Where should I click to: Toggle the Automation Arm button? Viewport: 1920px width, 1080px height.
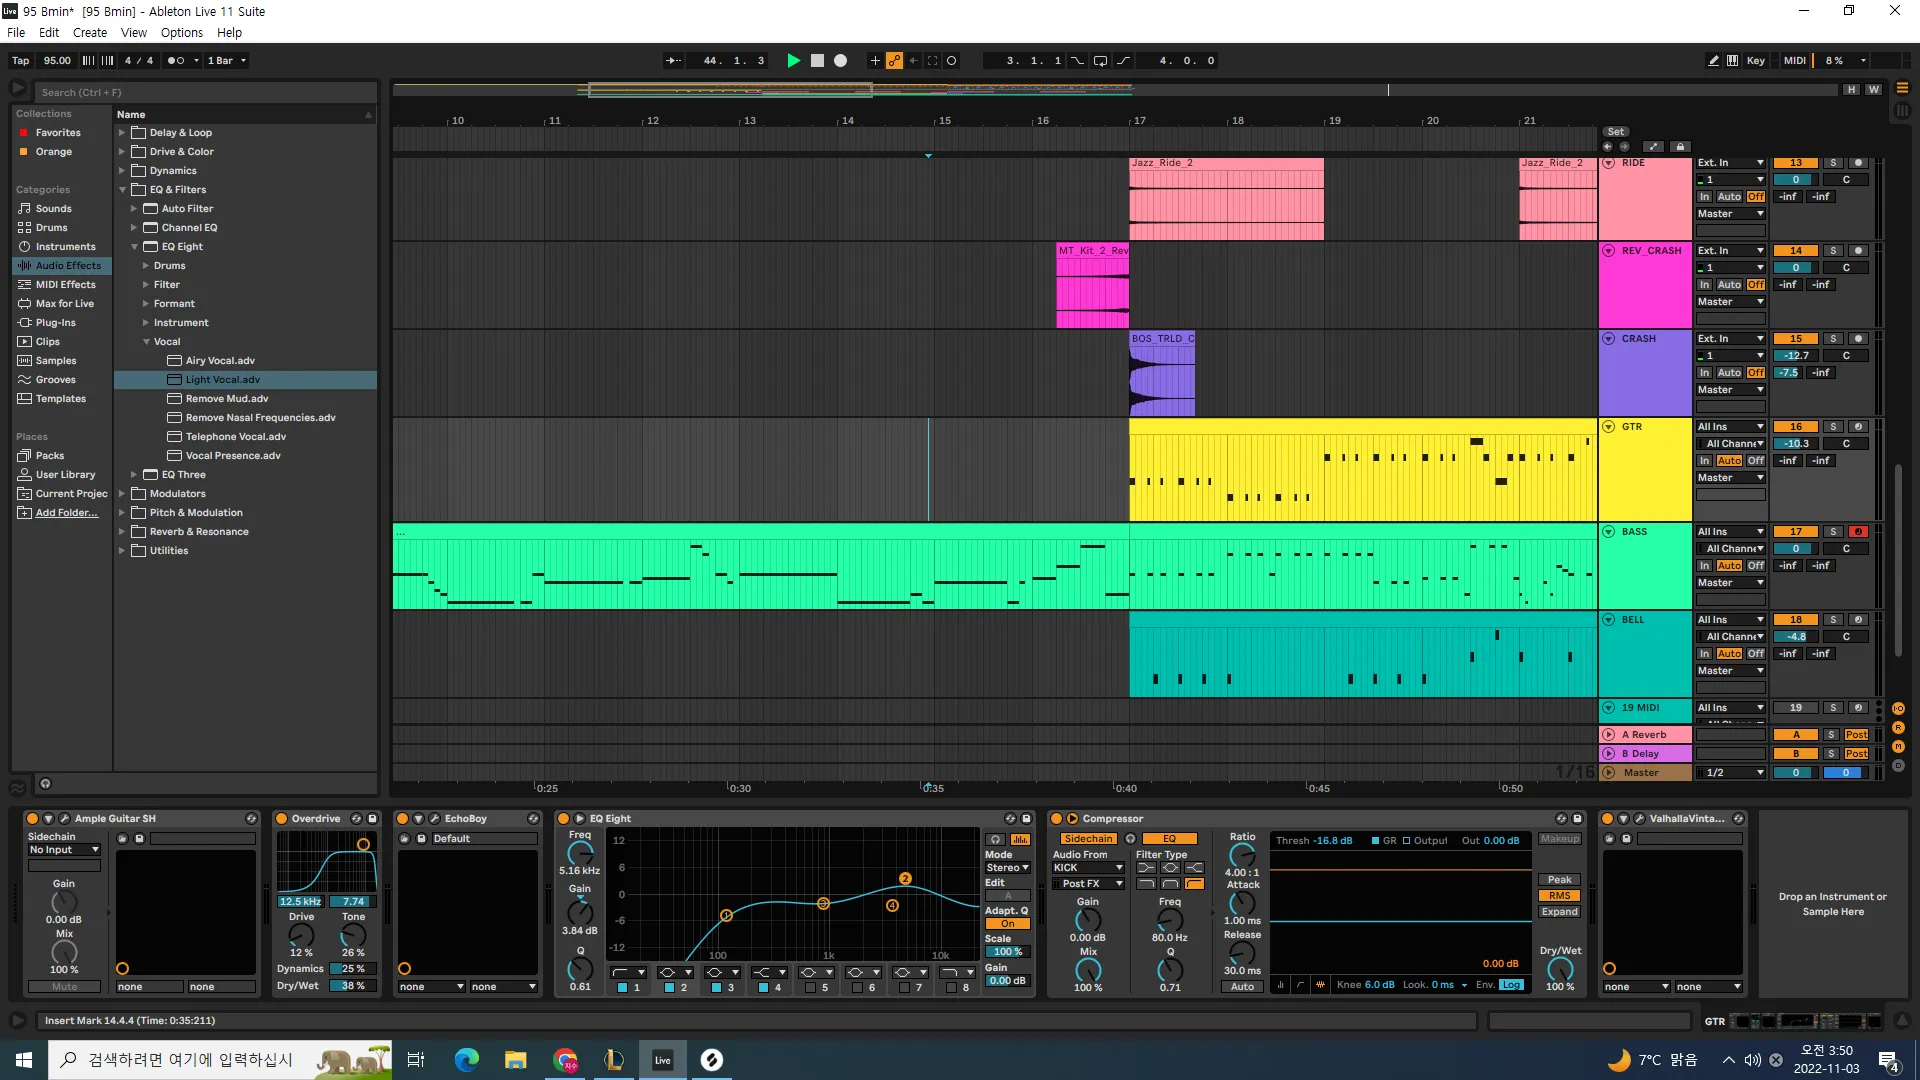894,61
